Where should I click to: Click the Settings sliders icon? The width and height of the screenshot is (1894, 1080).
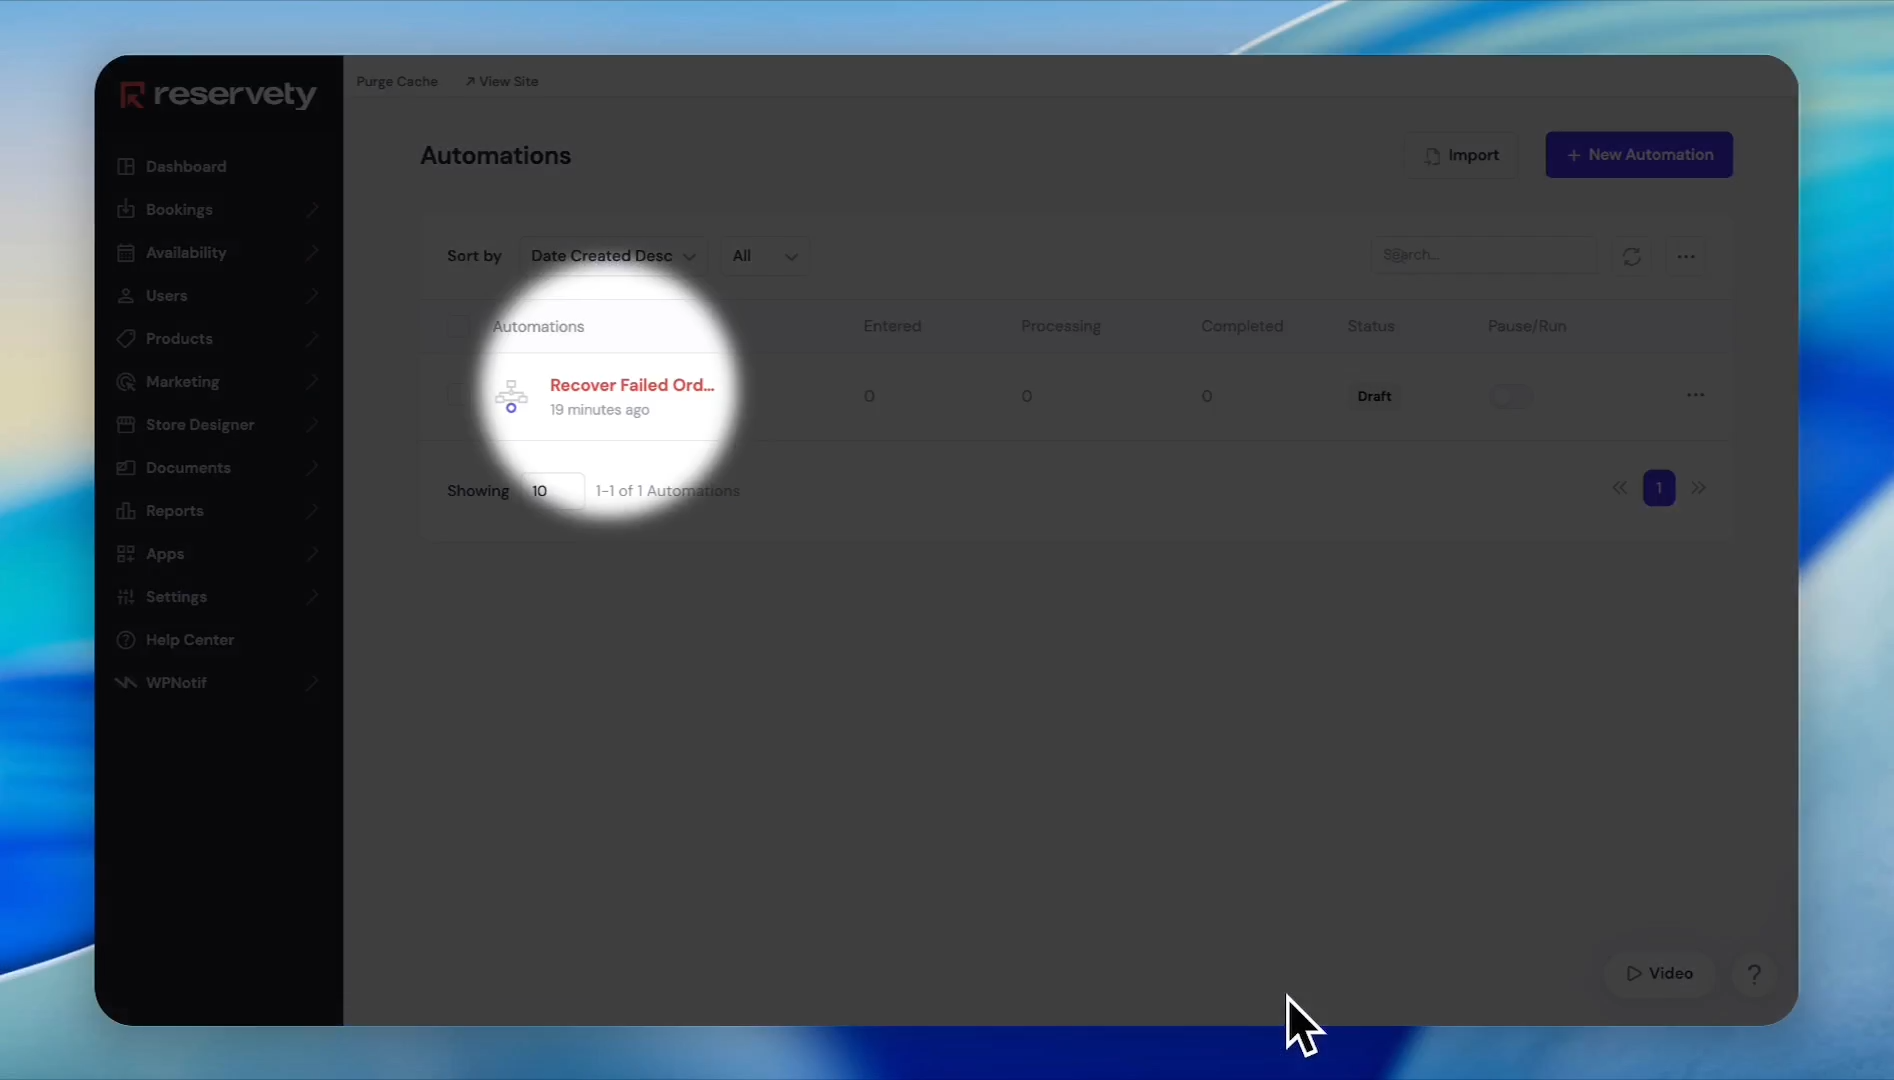(125, 596)
